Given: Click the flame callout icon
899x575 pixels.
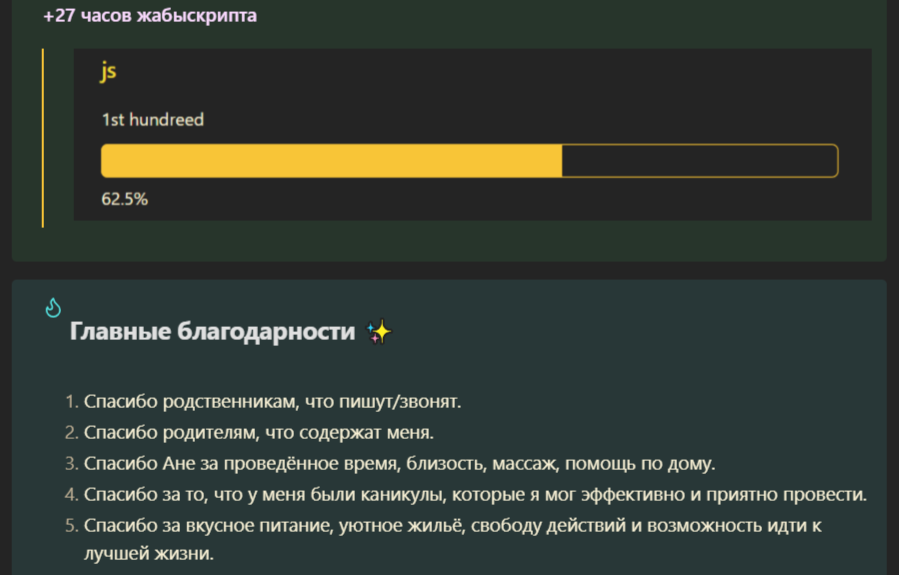Looking at the screenshot, I should (54, 308).
